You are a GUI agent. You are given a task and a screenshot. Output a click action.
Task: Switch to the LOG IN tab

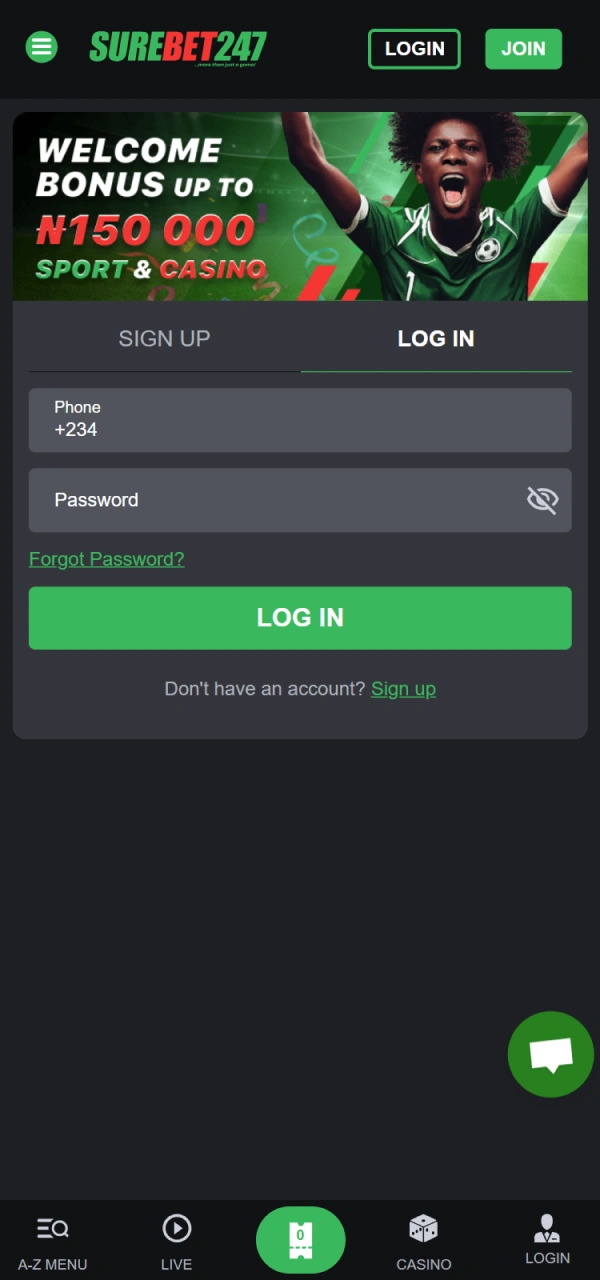coord(436,338)
